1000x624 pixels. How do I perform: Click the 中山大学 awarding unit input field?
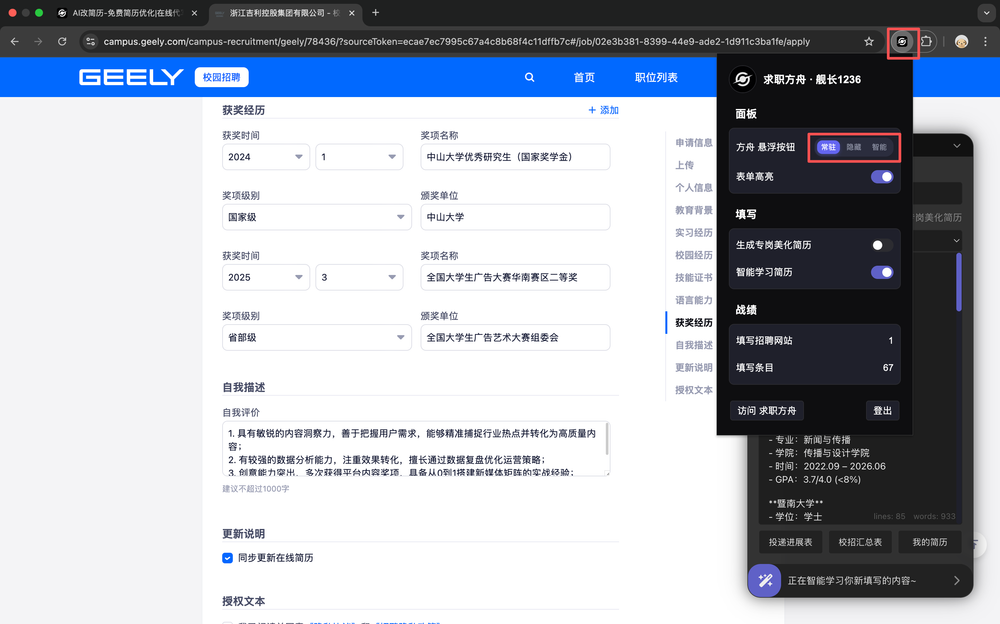(x=515, y=217)
